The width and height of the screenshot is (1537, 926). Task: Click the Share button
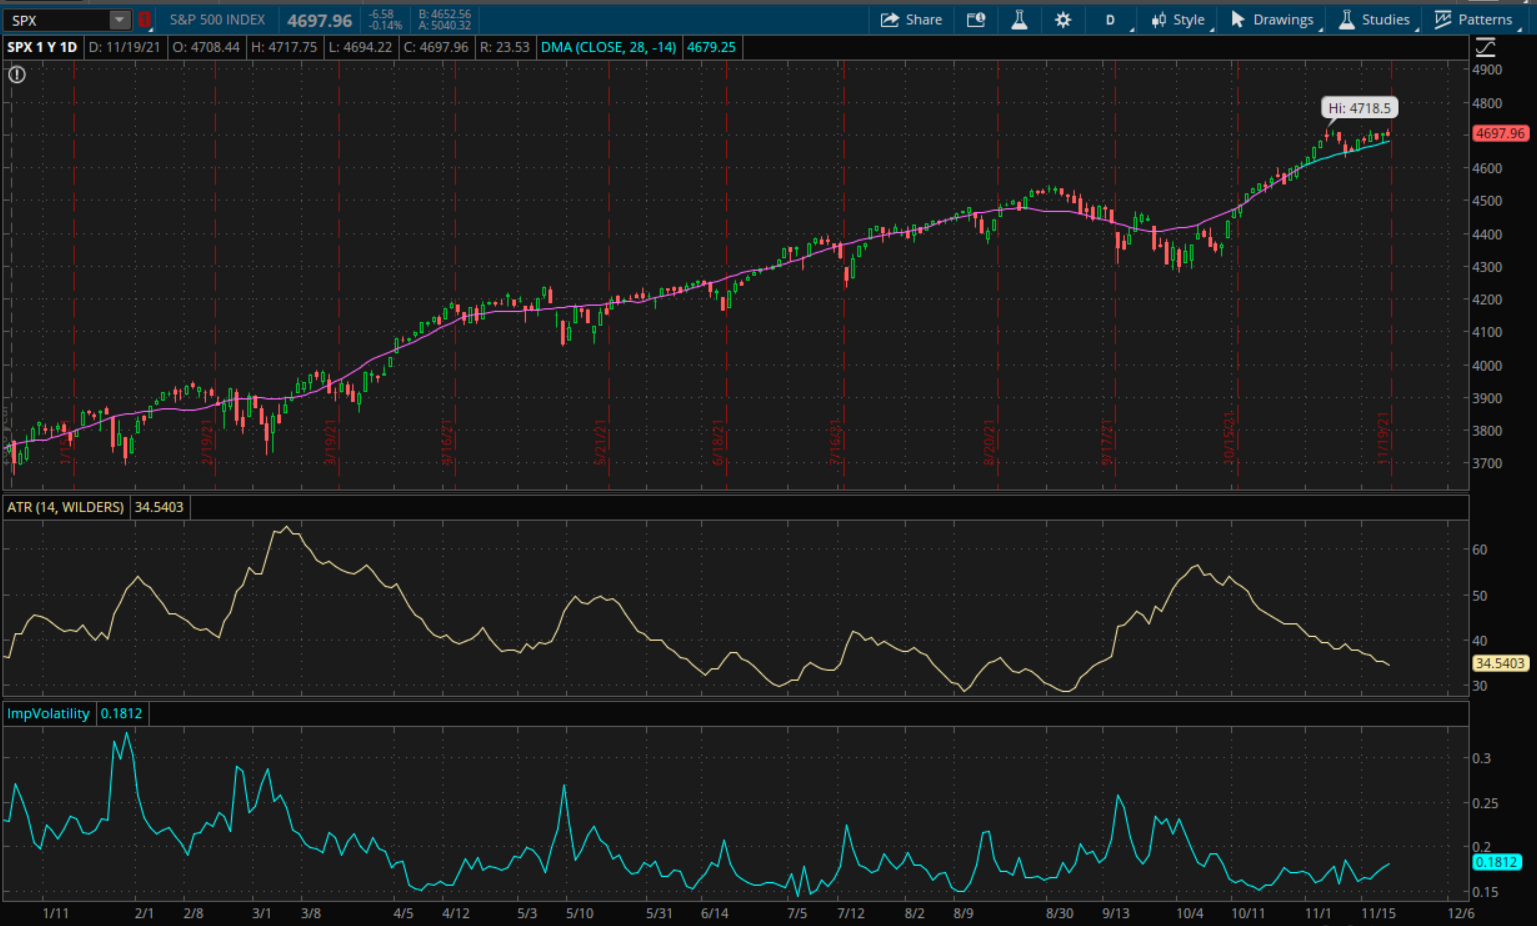click(x=911, y=19)
